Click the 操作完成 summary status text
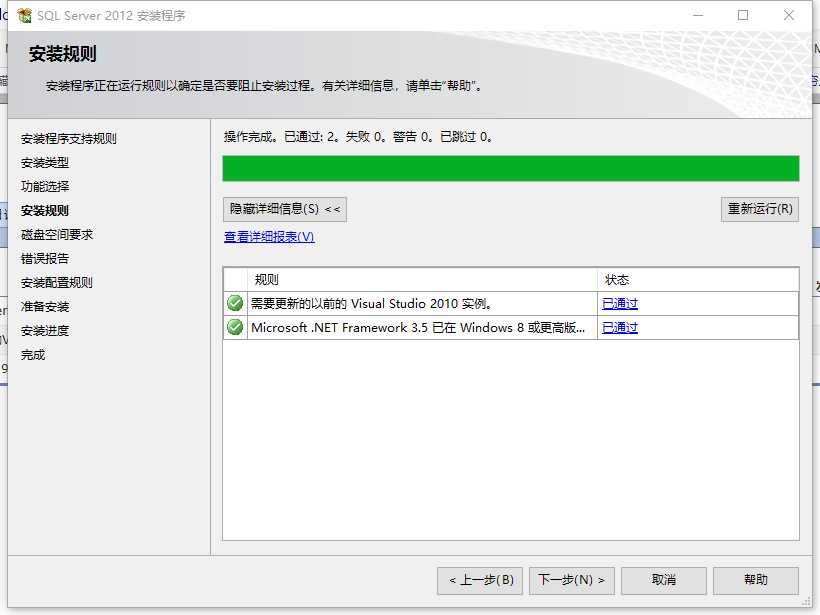This screenshot has height=615, width=820. 358,137
